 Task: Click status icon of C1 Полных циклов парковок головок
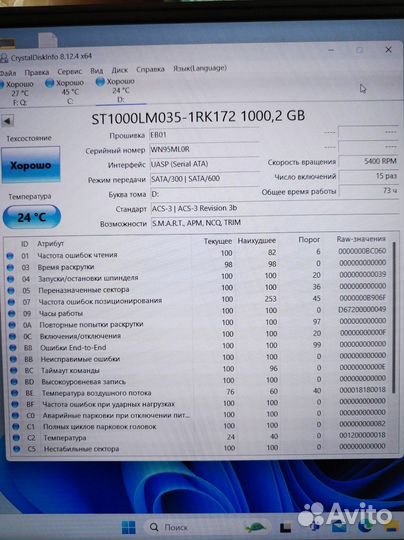[15, 427]
